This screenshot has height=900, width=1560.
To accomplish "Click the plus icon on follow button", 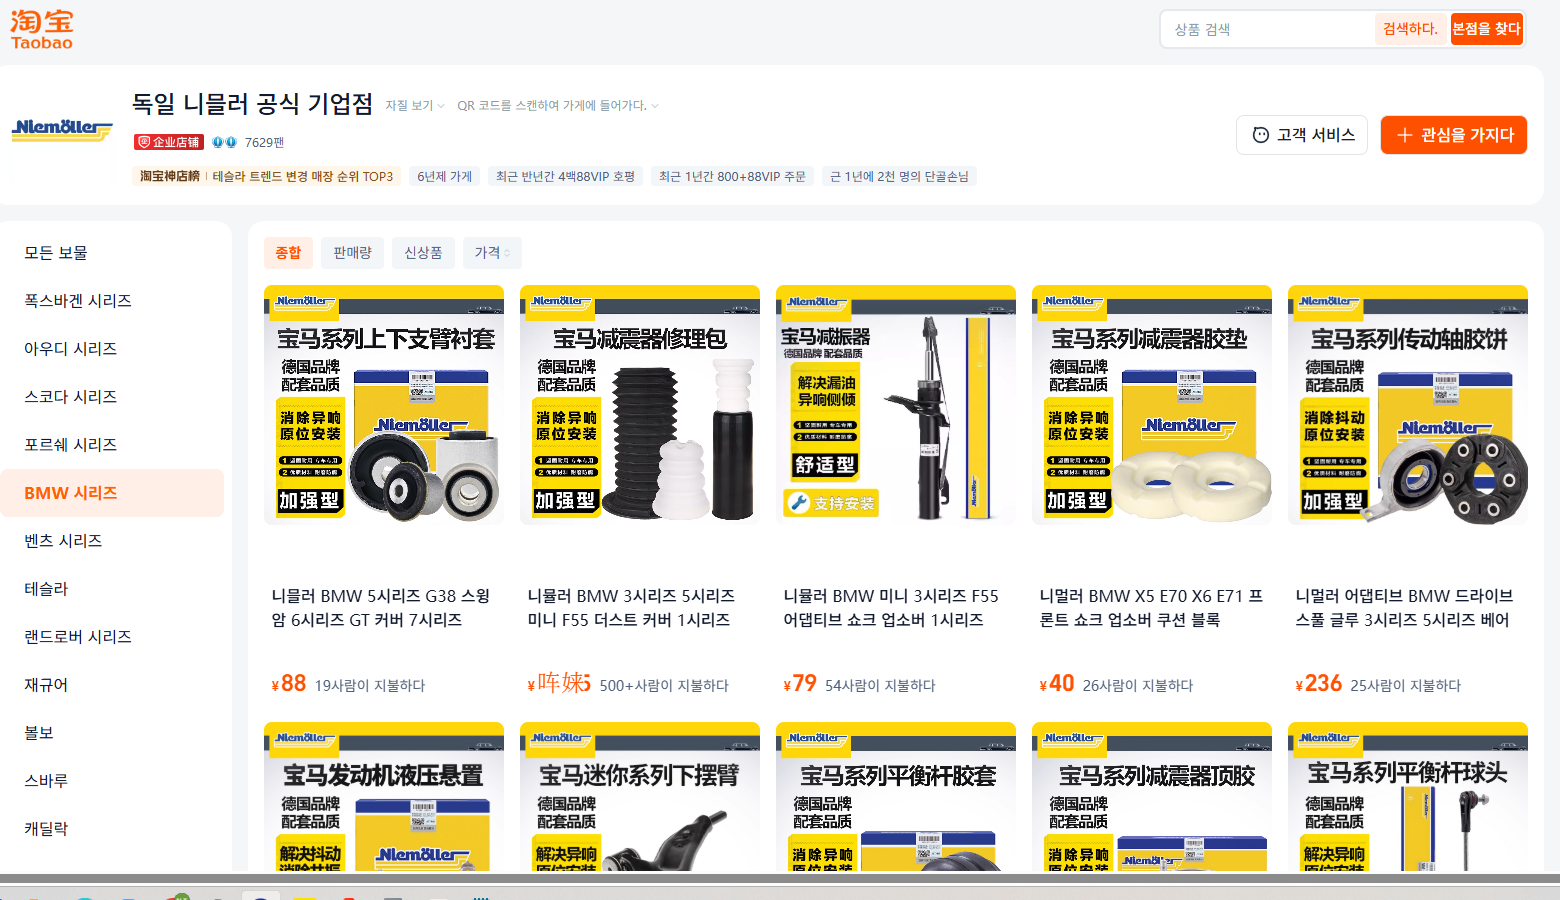I will pos(1404,135).
